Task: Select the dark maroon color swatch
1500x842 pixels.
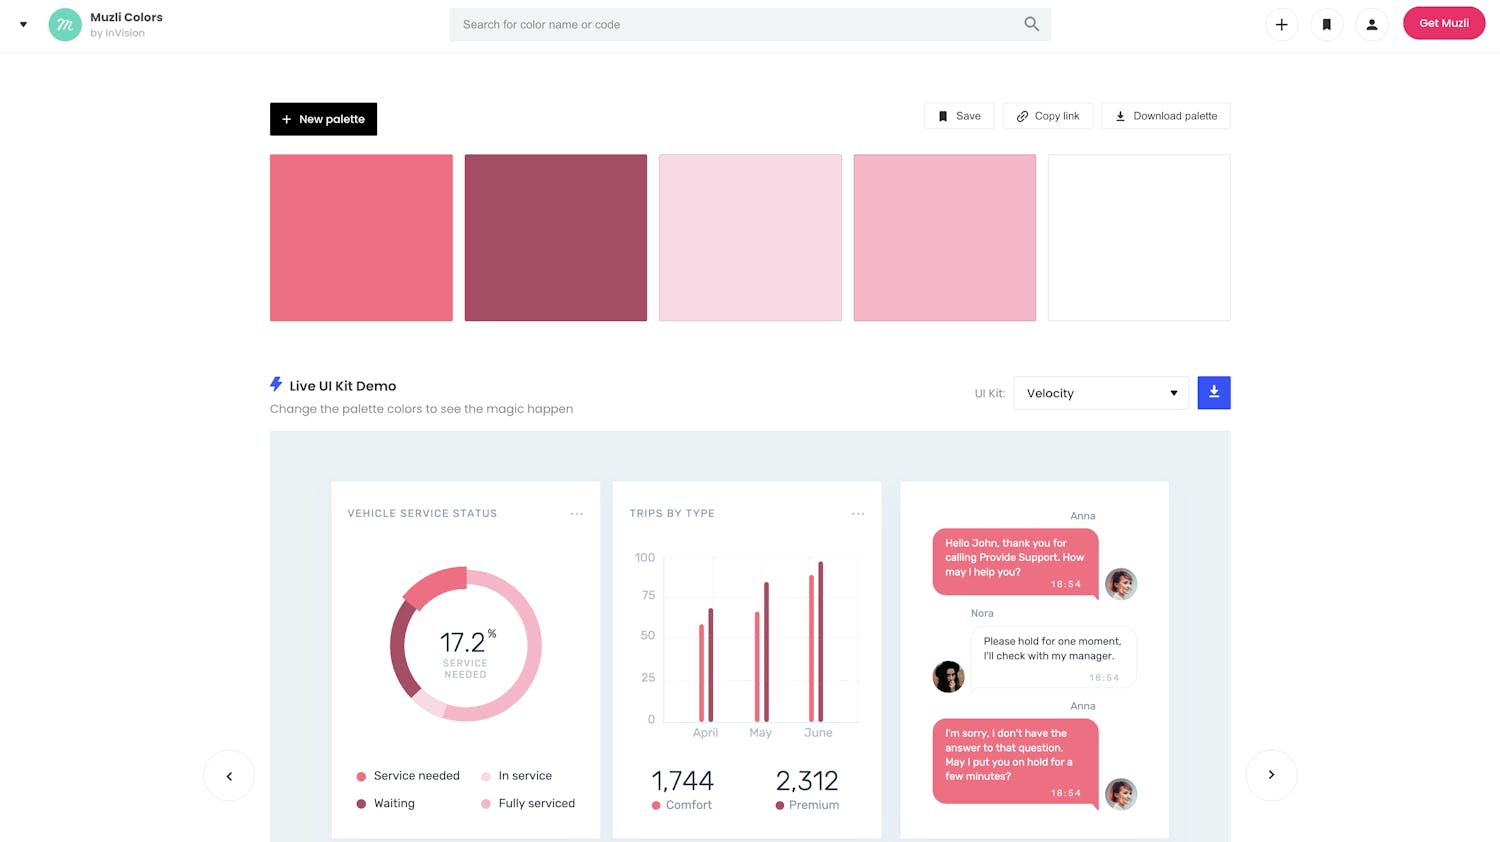Action: coord(555,238)
